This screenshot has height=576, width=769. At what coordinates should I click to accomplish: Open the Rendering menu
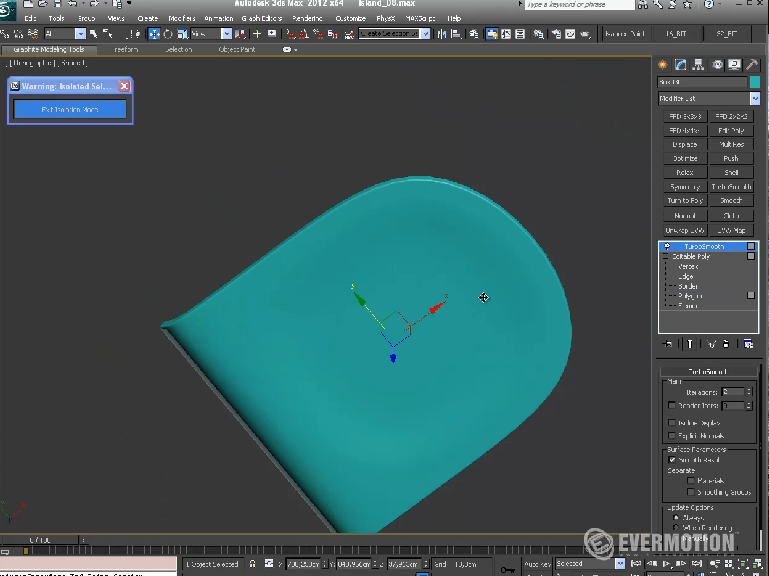point(308,18)
